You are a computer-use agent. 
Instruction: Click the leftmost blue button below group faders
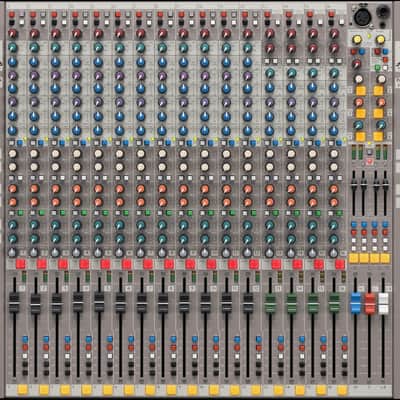(354, 224)
